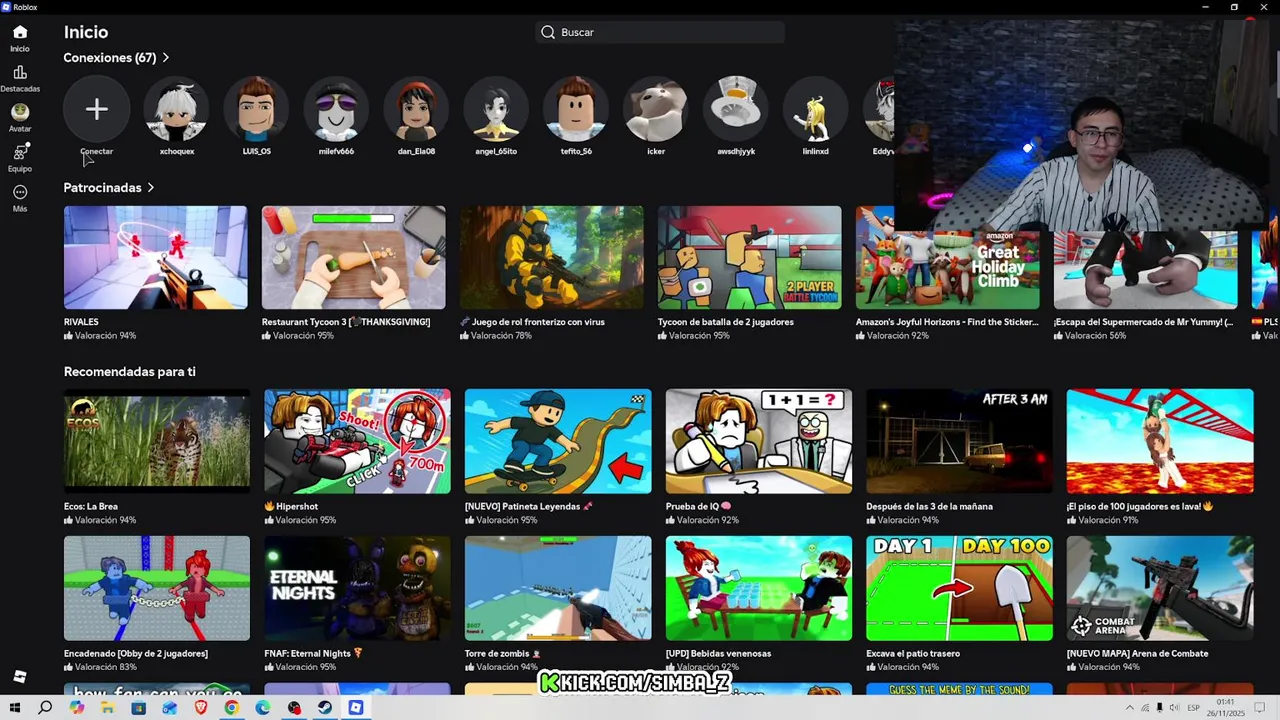Click the FNAF: Eternal Nights title text
The width and height of the screenshot is (1280, 720).
coord(313,654)
